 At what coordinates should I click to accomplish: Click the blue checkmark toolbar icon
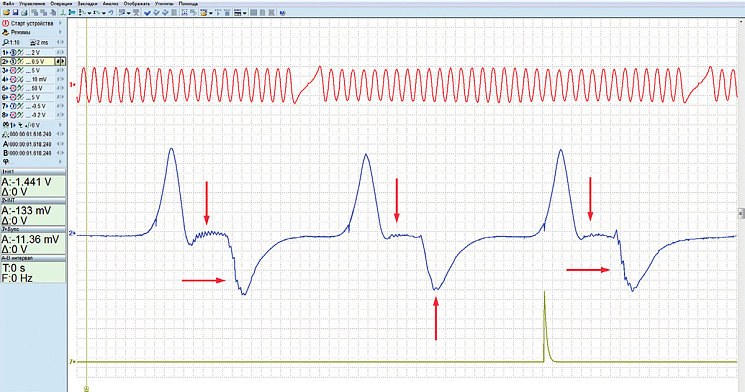coord(147,13)
